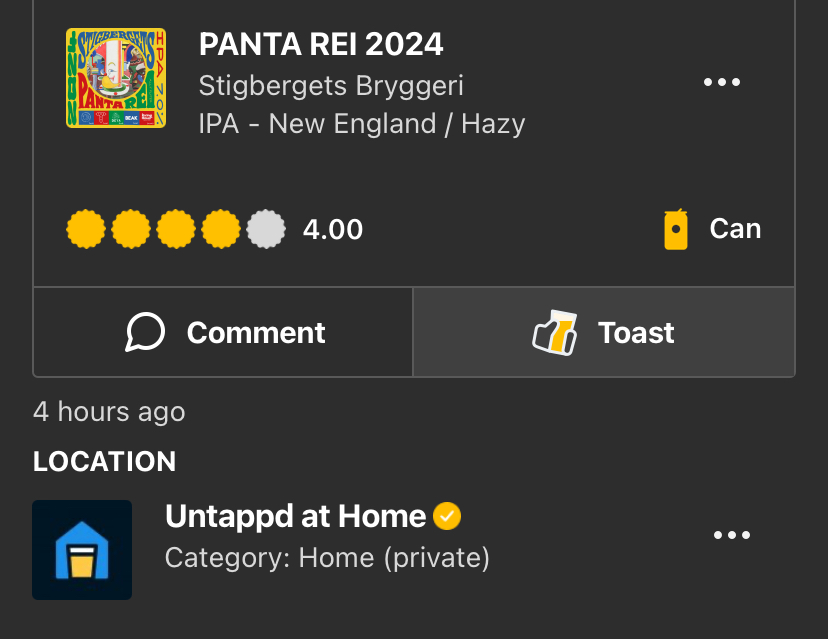The width and height of the screenshot is (828, 639).
Task: Click the "4 hours ago" timestamp
Action: pyautogui.click(x=109, y=412)
